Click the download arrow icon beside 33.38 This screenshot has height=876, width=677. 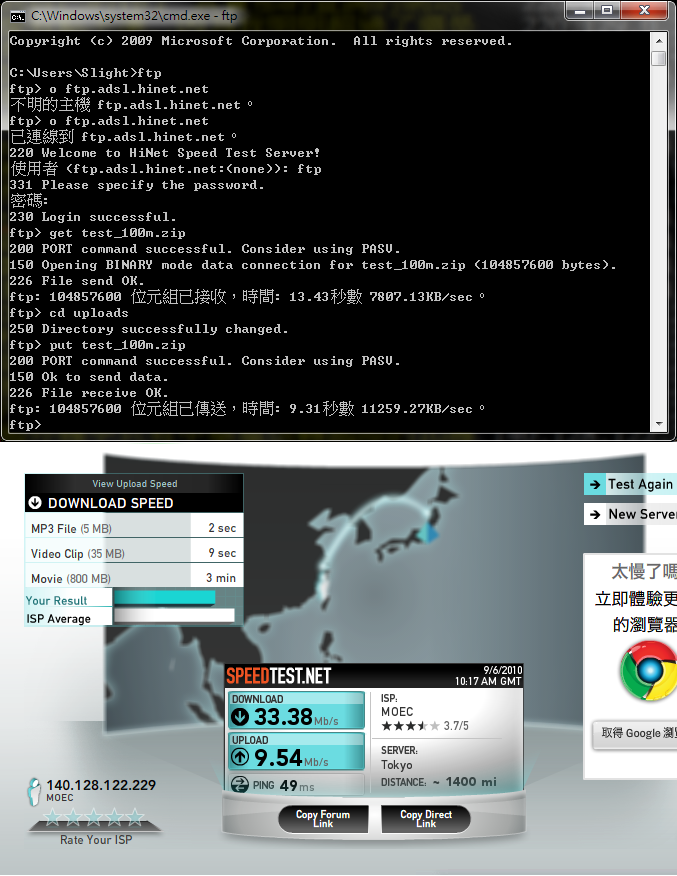241,716
